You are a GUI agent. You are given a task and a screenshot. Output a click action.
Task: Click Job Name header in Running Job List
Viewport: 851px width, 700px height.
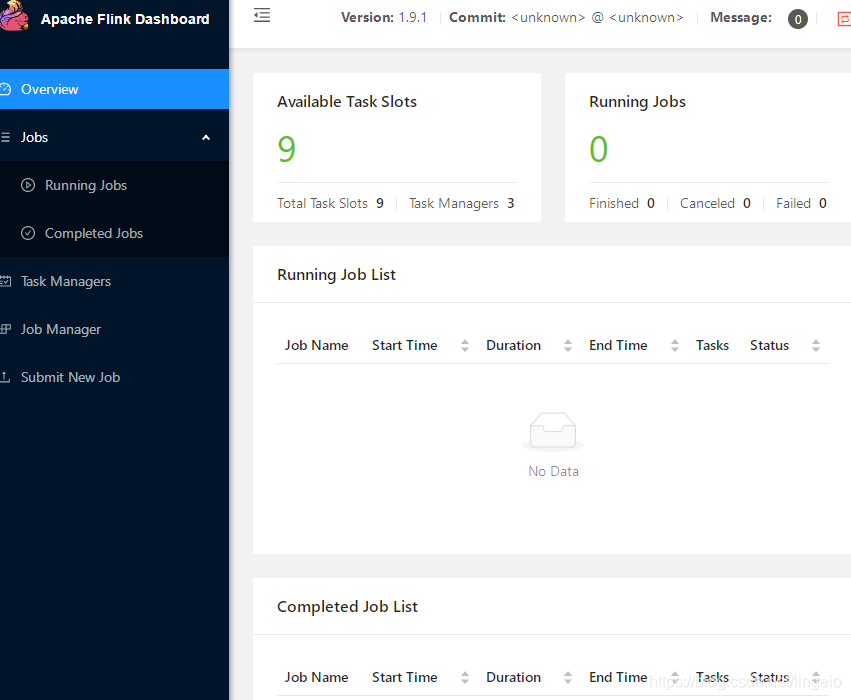click(316, 346)
